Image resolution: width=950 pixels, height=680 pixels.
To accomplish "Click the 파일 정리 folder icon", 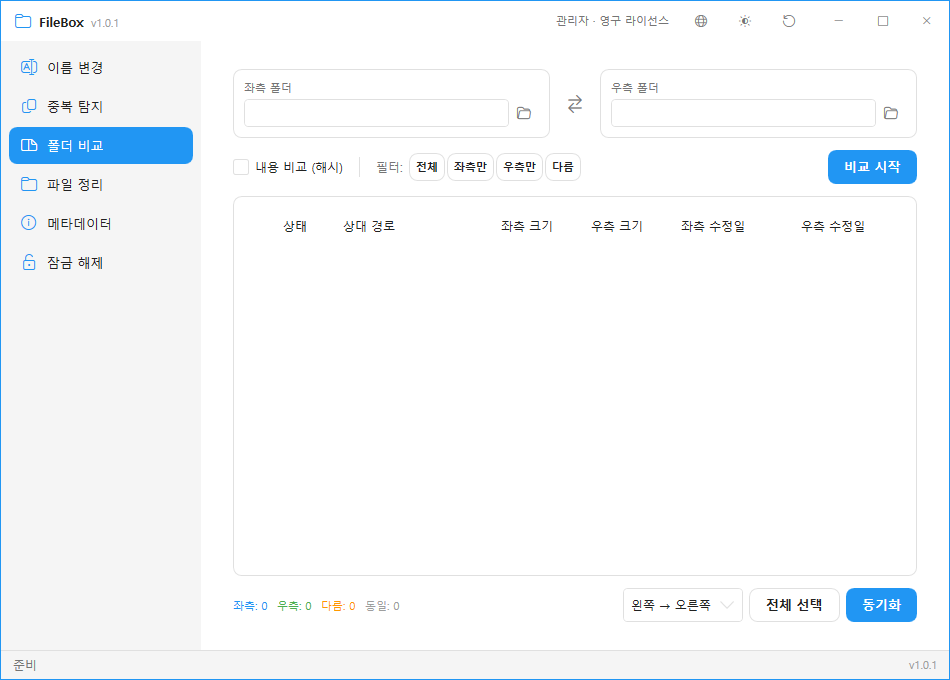I will click(x=29, y=184).
